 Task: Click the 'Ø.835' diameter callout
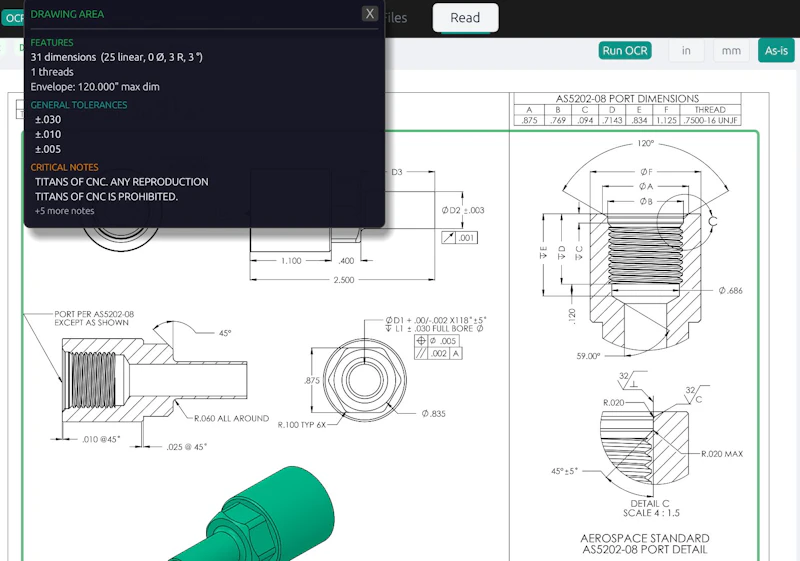[433, 414]
